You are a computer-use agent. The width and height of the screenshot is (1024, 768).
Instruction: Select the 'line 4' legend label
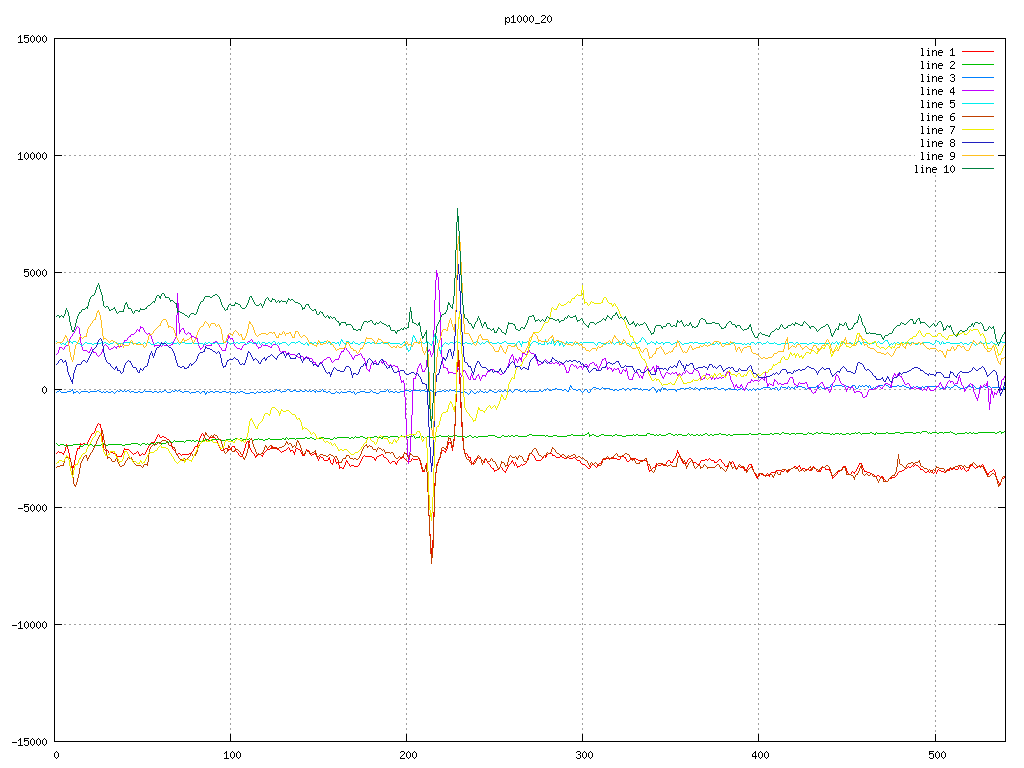pyautogui.click(x=937, y=91)
